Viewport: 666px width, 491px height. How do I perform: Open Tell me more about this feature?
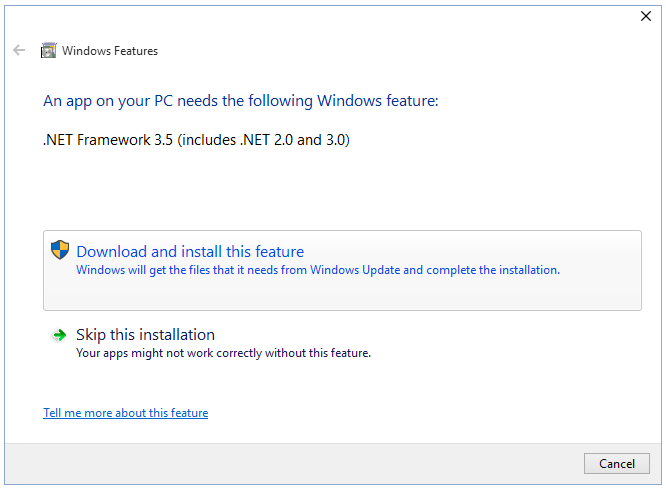[x=126, y=412]
